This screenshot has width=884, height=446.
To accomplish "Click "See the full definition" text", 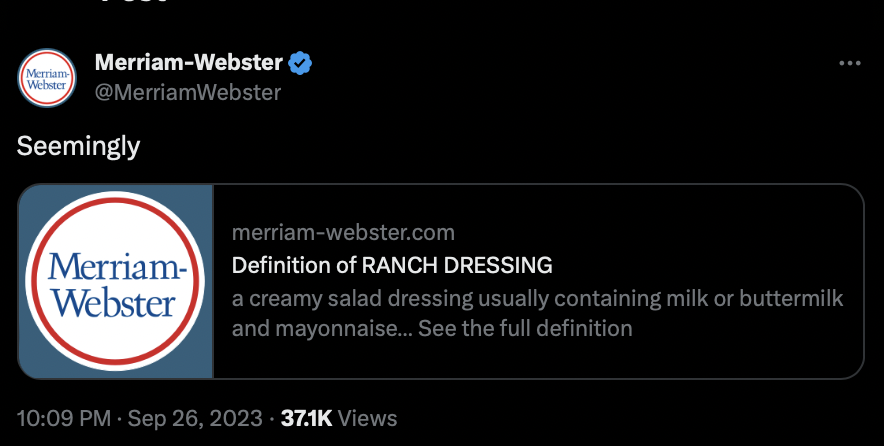I will tap(525, 328).
